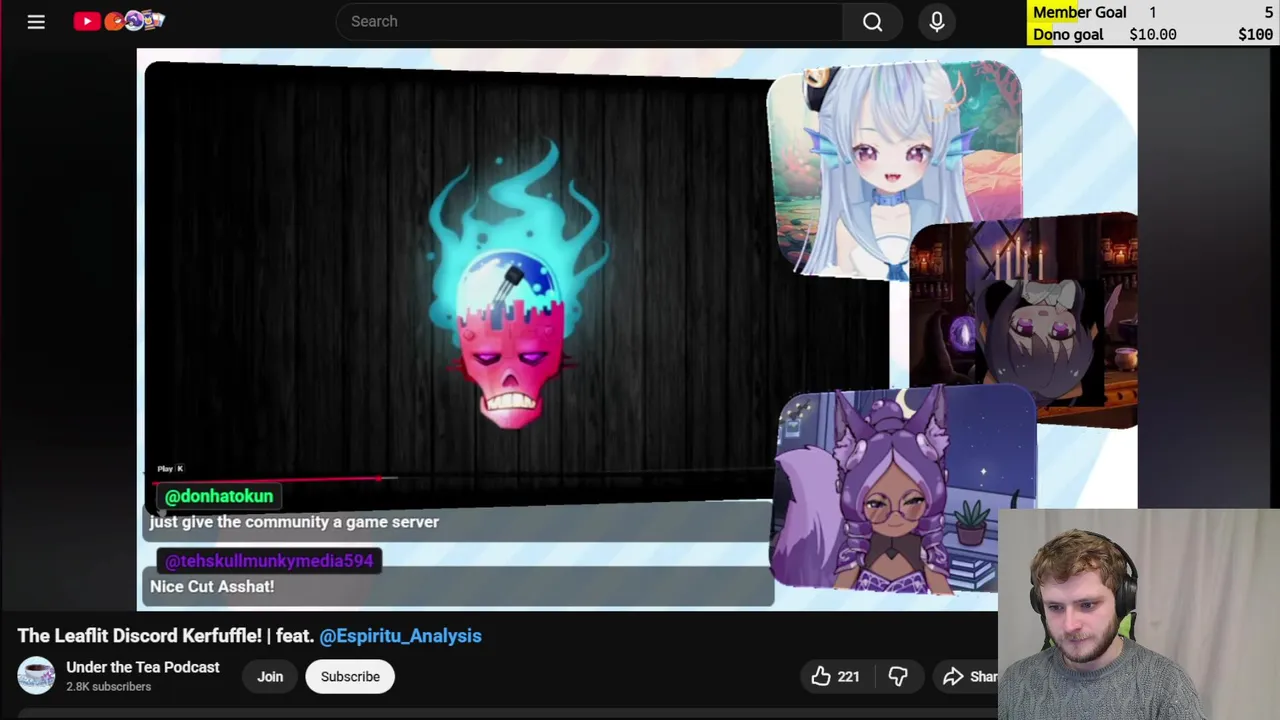
Task: Click the Play K tooltip control
Action: 170,468
